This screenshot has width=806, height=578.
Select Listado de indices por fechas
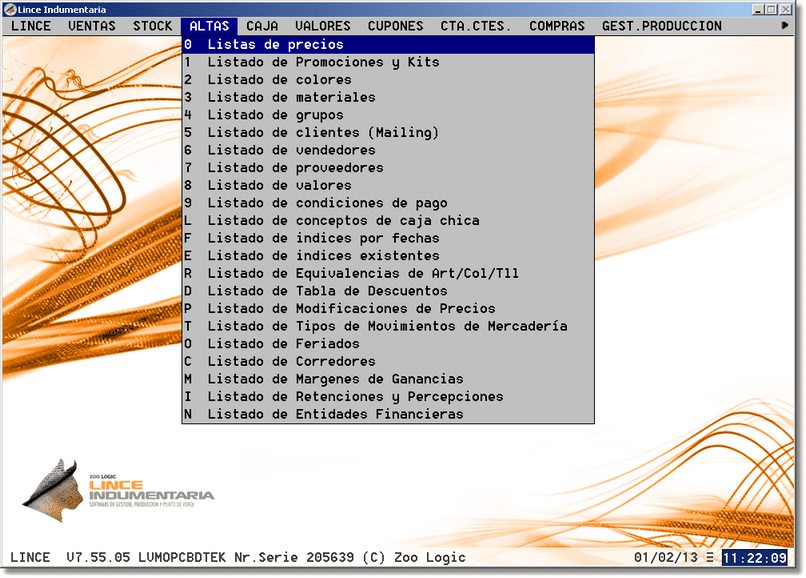click(389, 238)
